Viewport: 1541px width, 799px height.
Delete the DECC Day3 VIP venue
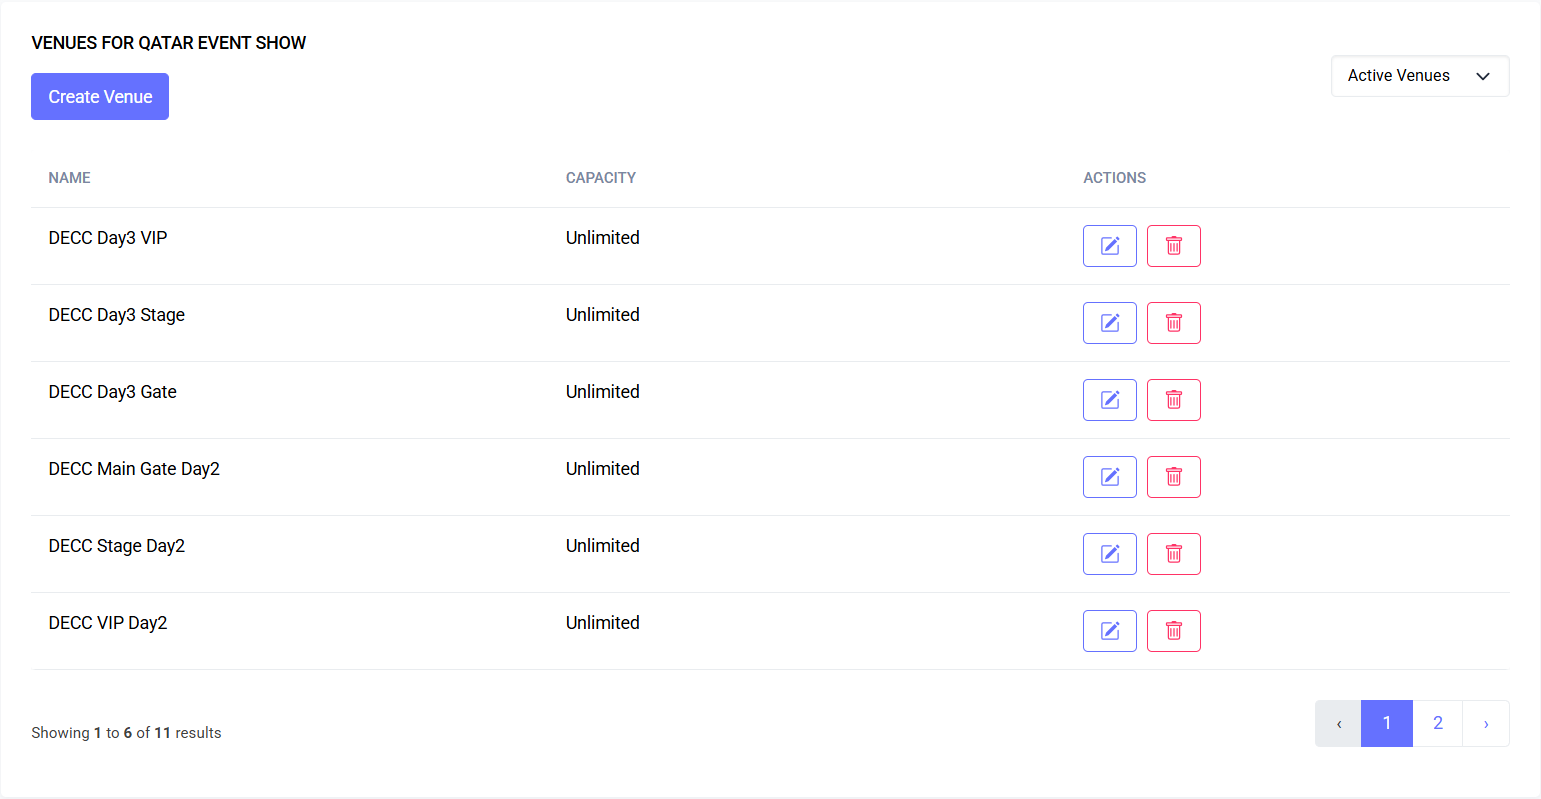pos(1173,246)
